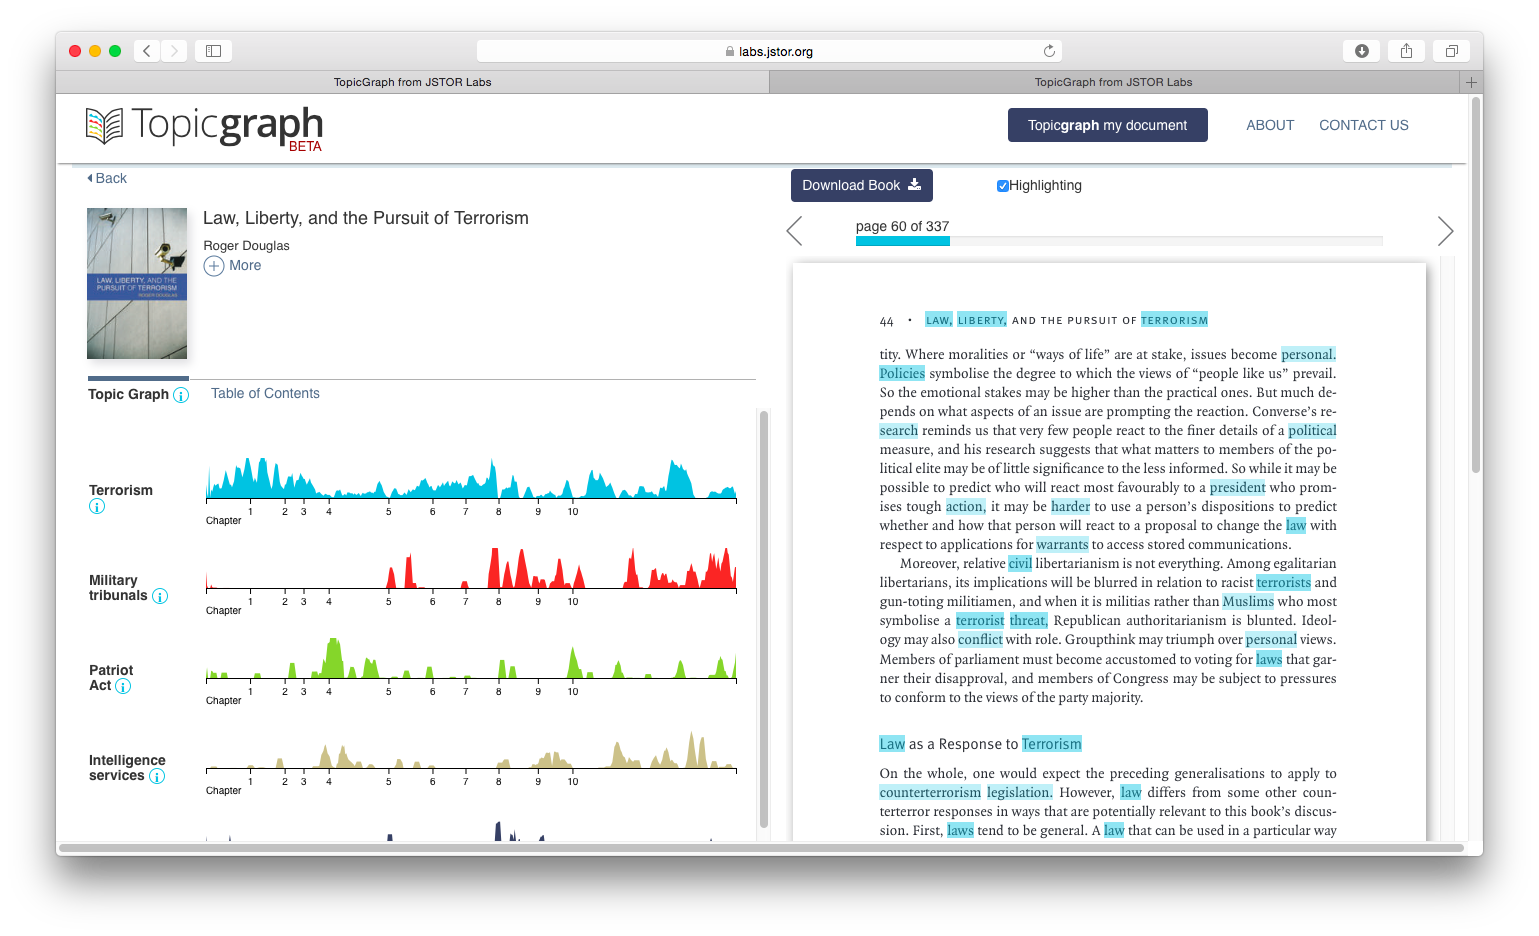This screenshot has height=936, width=1539.
Task: Open the ABOUT menu link
Action: click(x=1270, y=125)
